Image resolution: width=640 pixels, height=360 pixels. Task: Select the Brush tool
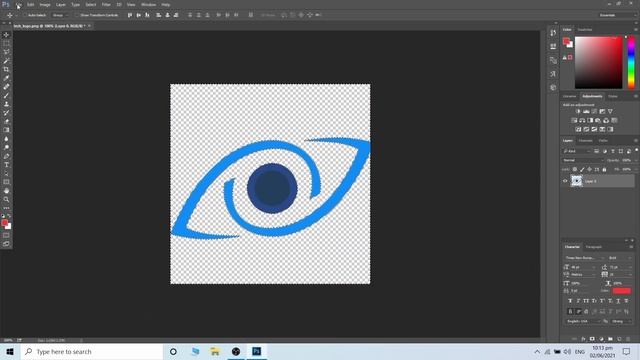pyautogui.click(x=6, y=96)
